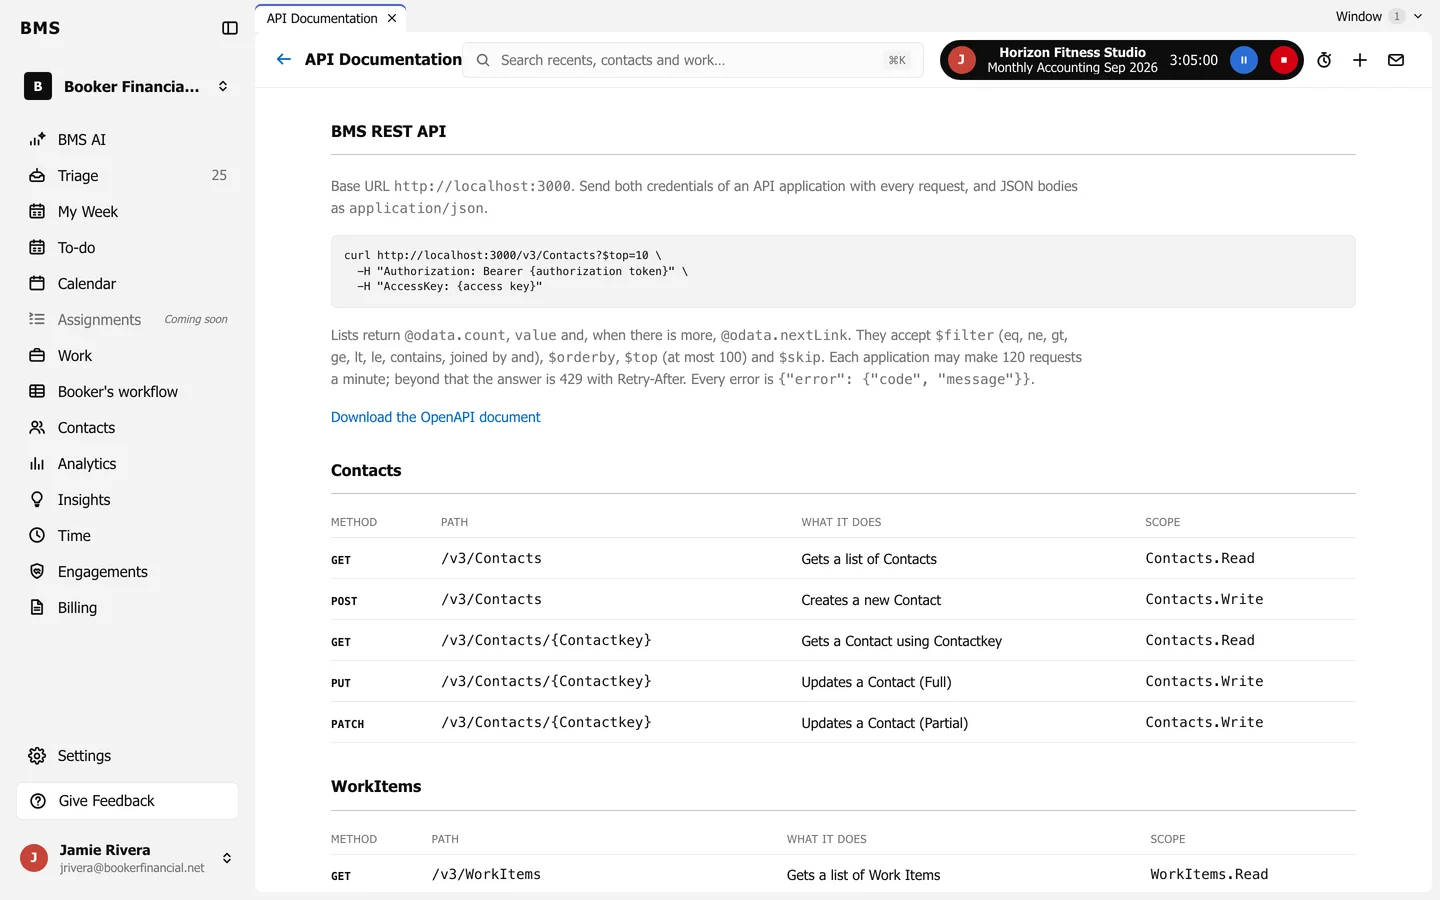
Task: Select the API Documentation tab
Action: [x=322, y=18]
